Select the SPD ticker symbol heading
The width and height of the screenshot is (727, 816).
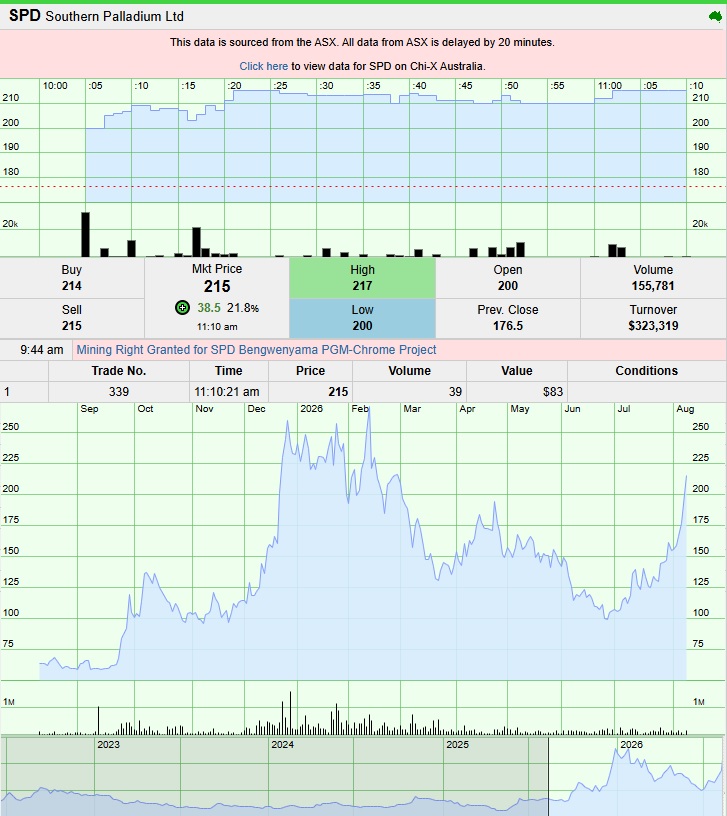[24, 16]
